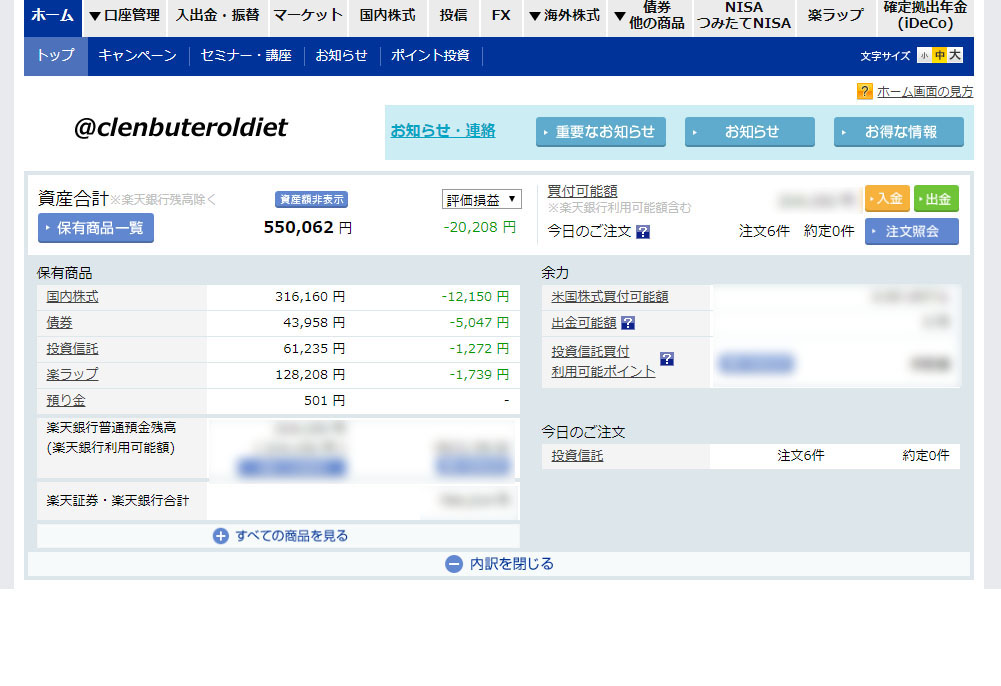Click the help icon beside 出金可能額
The width and height of the screenshot is (1001, 686).
pyautogui.click(x=628, y=324)
